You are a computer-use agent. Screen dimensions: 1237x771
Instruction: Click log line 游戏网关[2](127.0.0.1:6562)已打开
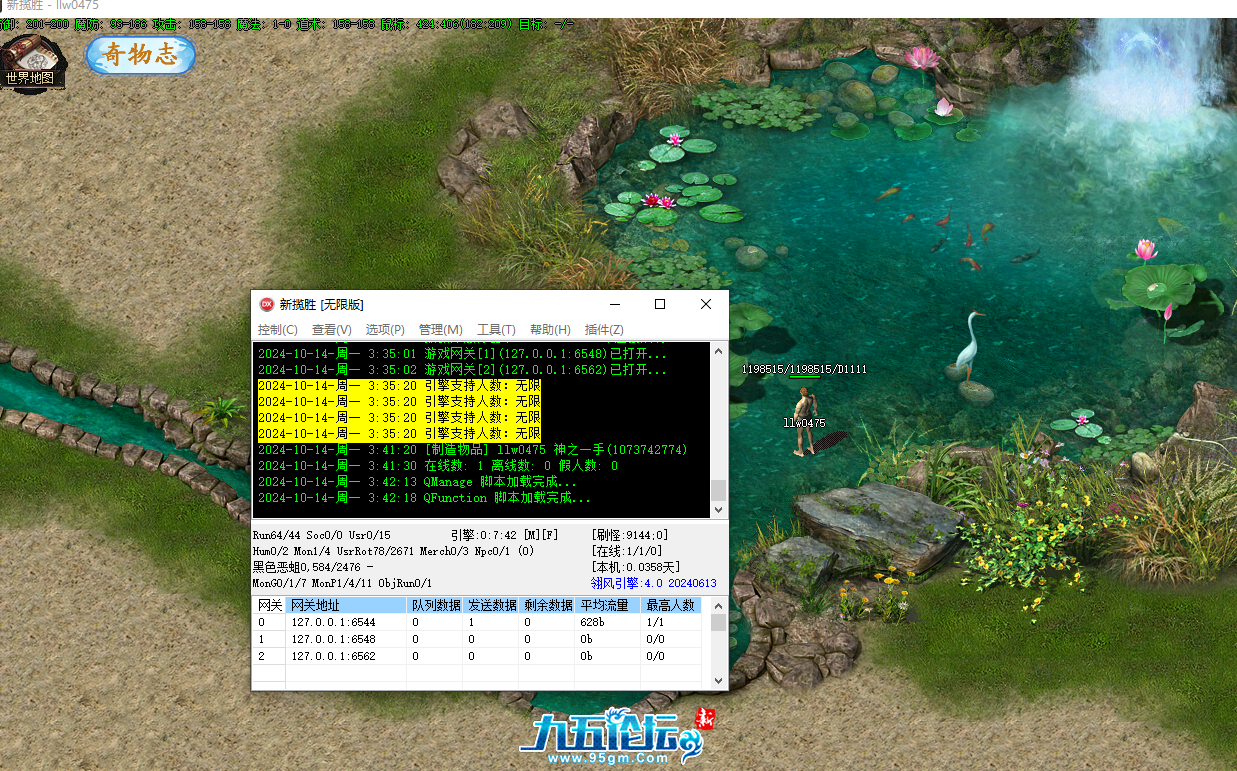(462, 370)
